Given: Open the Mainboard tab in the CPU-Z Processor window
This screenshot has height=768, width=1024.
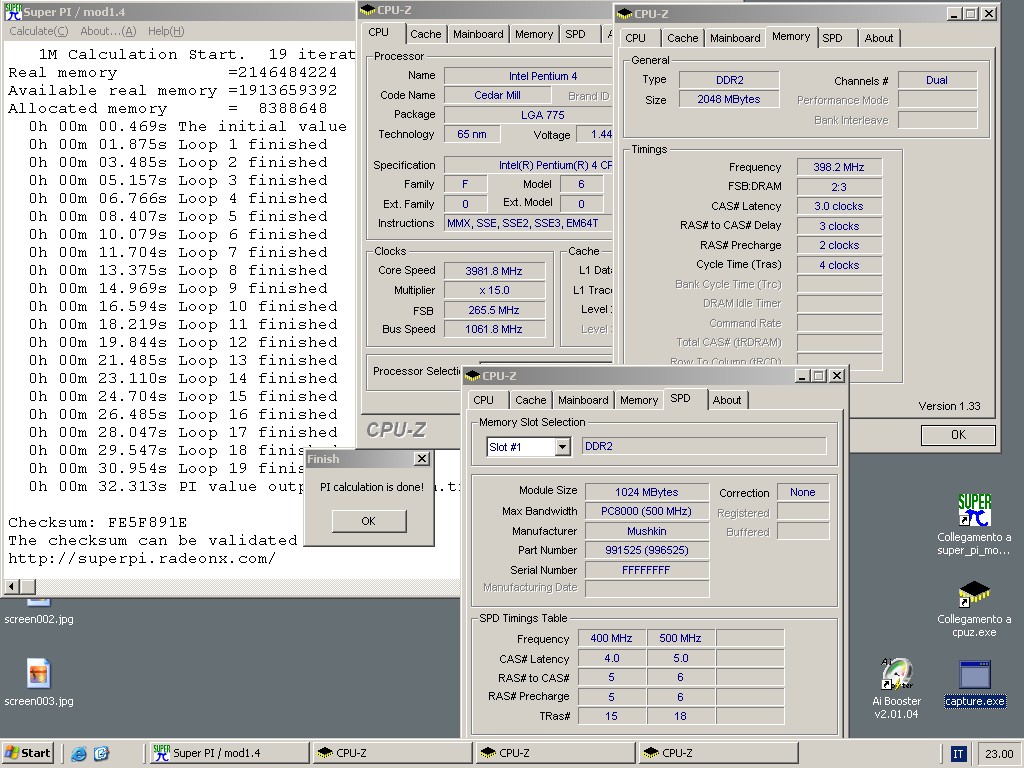Looking at the screenshot, I should pos(478,34).
